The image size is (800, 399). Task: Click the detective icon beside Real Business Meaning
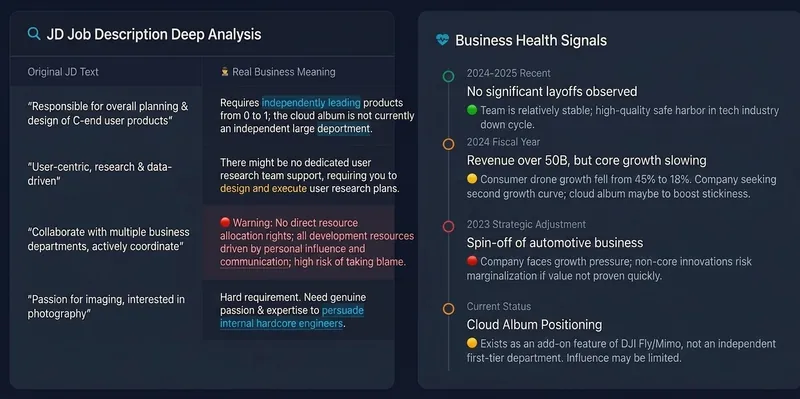224,72
